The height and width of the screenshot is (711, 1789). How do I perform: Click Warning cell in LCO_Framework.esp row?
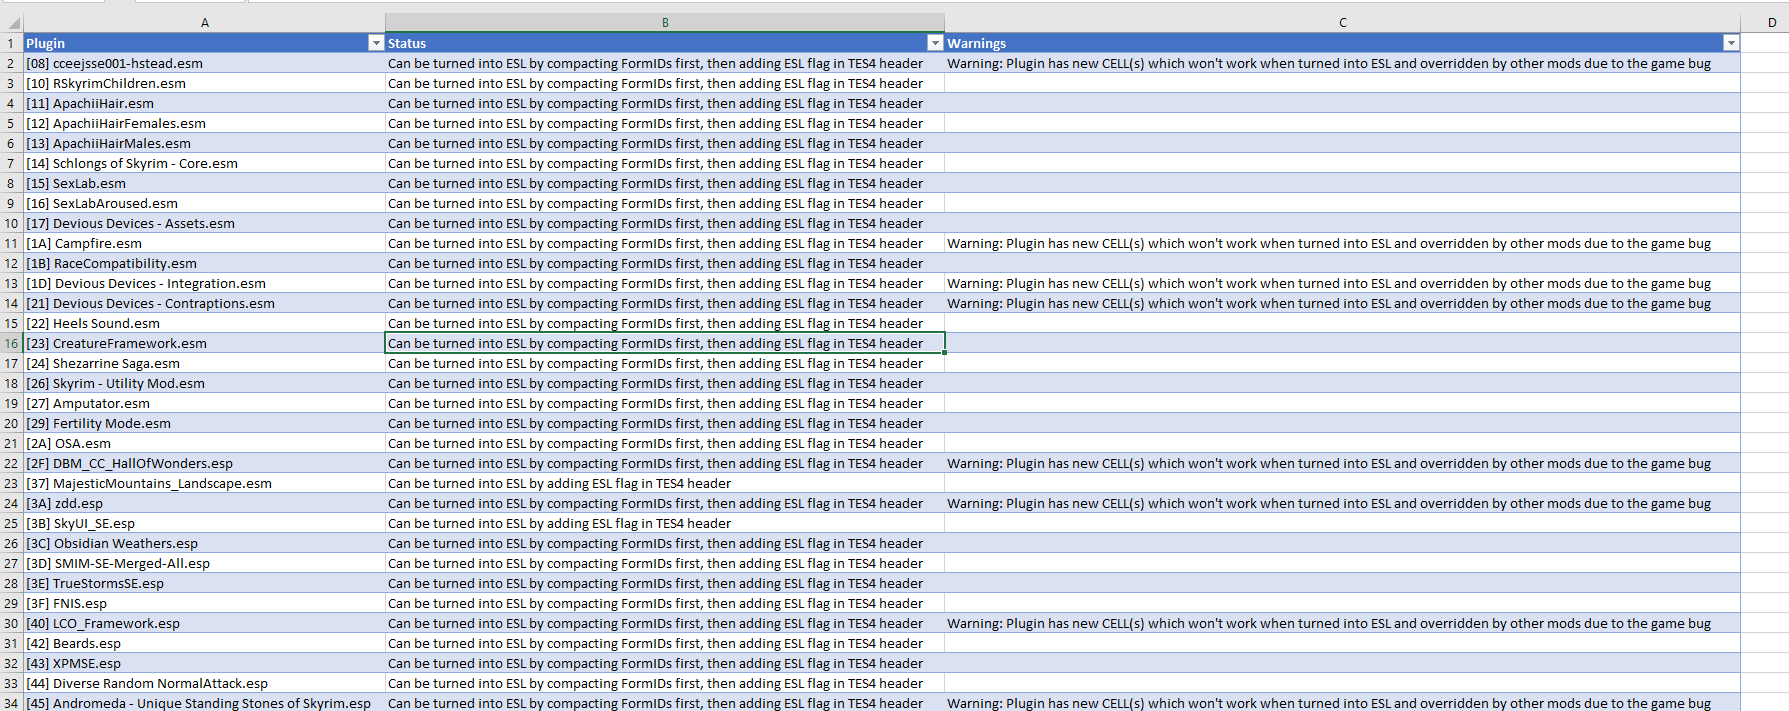[1342, 623]
